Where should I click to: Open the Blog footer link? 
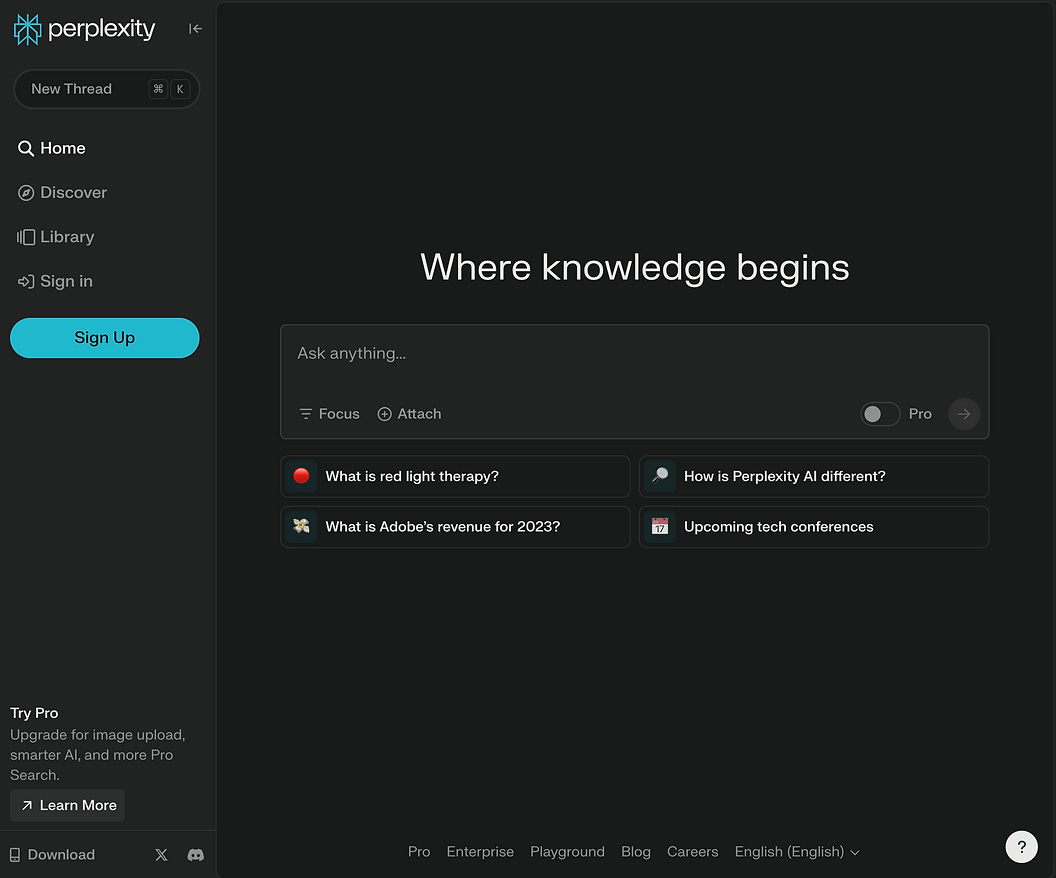tap(636, 852)
